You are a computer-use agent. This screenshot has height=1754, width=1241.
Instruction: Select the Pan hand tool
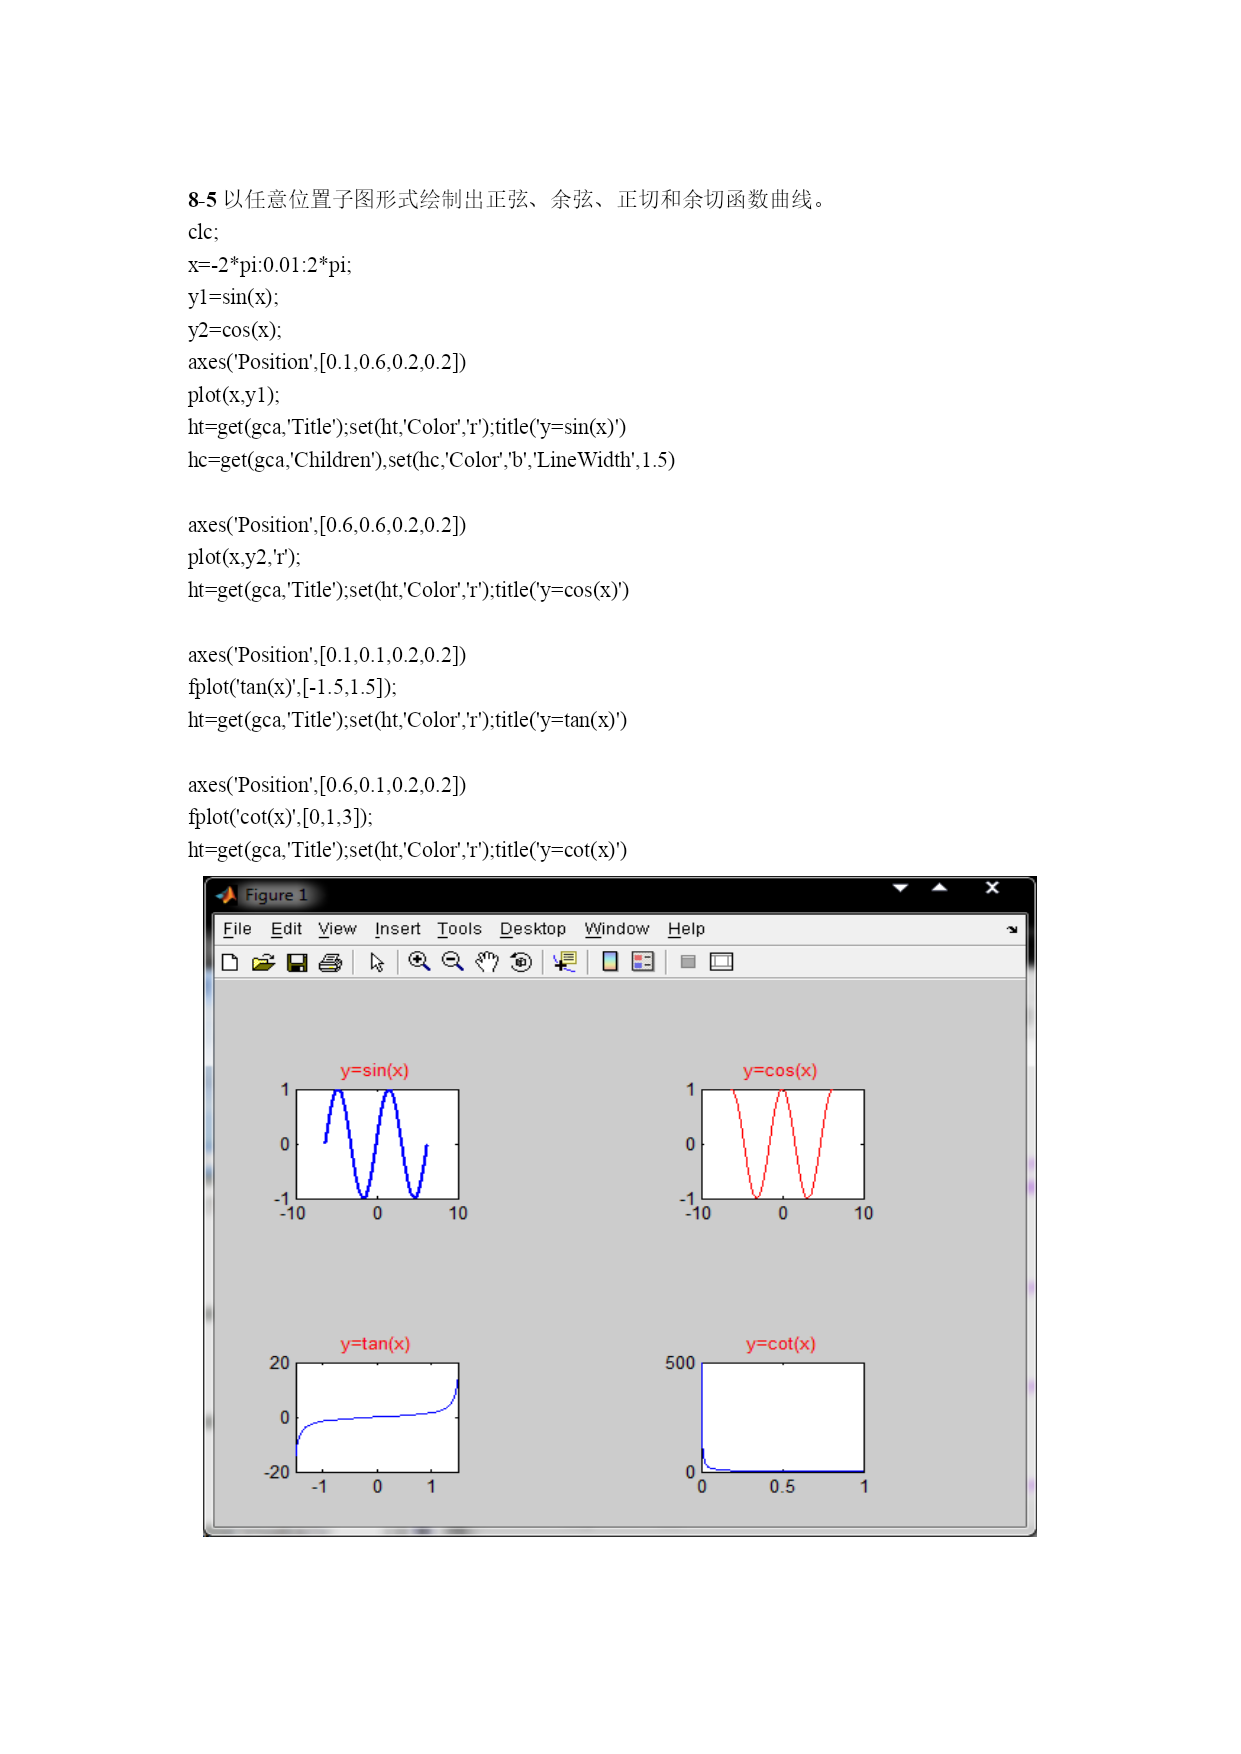tap(487, 962)
